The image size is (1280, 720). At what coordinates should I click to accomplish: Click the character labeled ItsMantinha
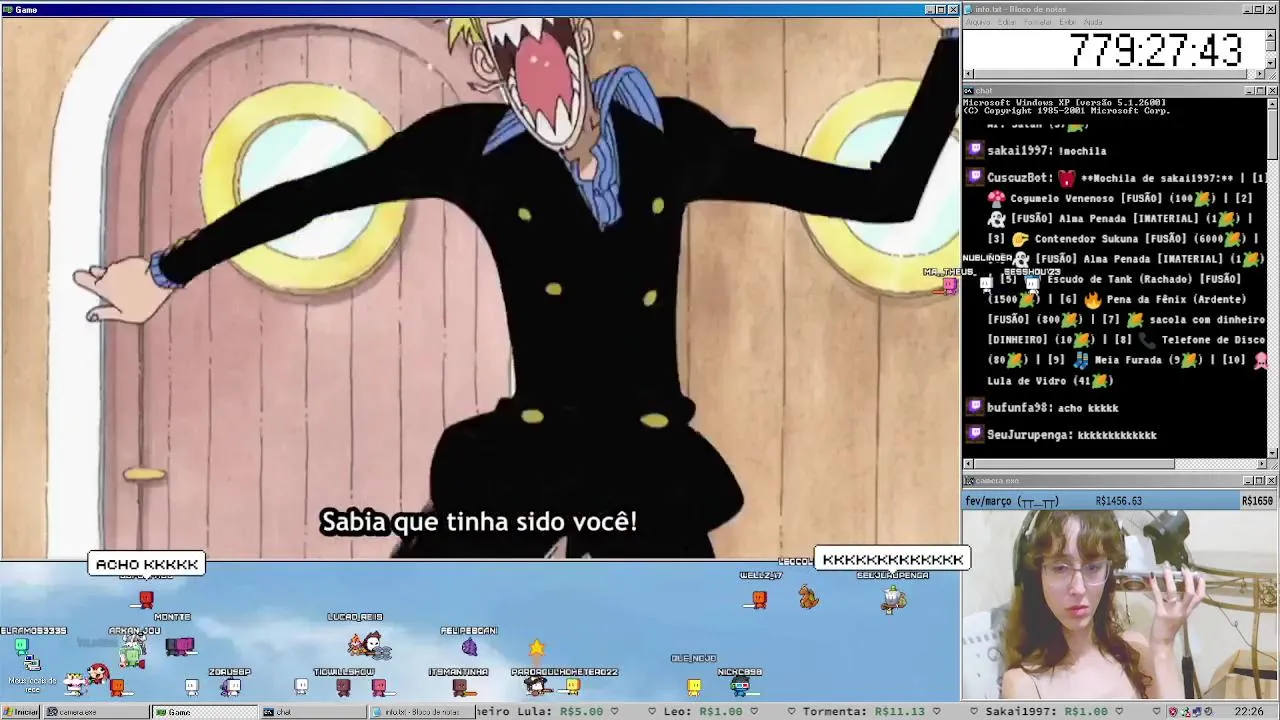459,686
